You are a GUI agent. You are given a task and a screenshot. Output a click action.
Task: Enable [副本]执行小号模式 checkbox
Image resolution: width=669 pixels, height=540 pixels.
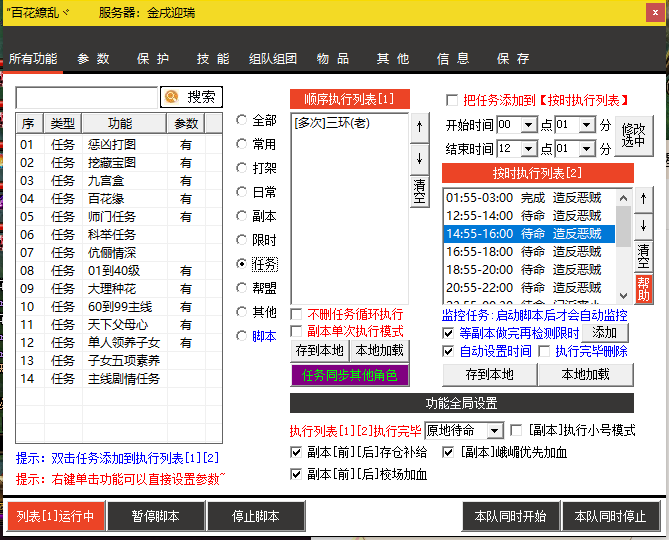pyautogui.click(x=516, y=430)
